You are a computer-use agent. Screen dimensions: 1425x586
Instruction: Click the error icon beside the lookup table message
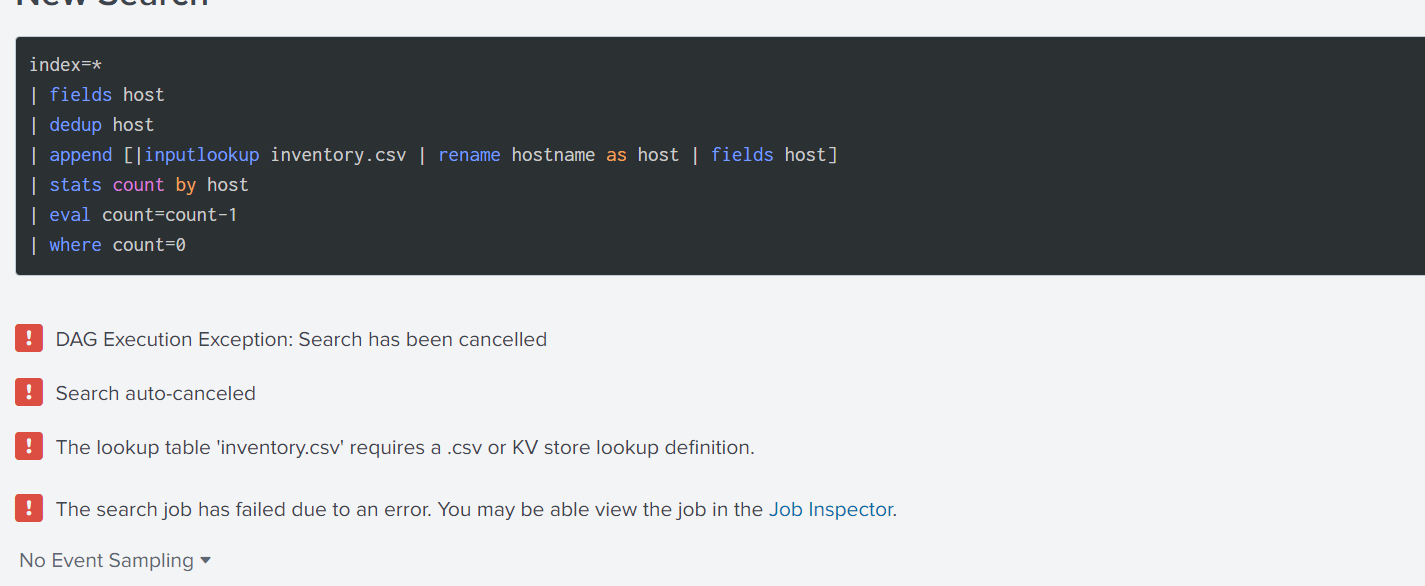pyautogui.click(x=29, y=447)
